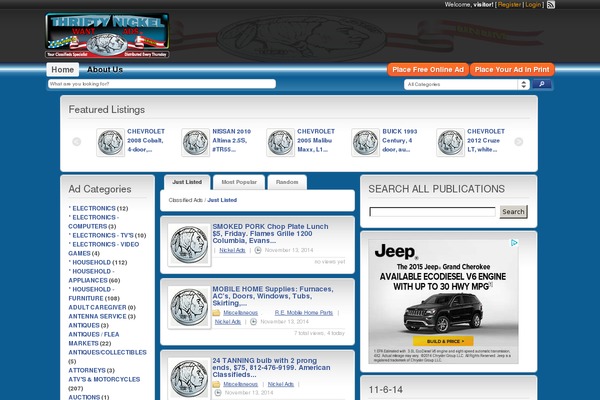
Task: Switch to the Most Popular tab
Action: pyautogui.click(x=239, y=182)
